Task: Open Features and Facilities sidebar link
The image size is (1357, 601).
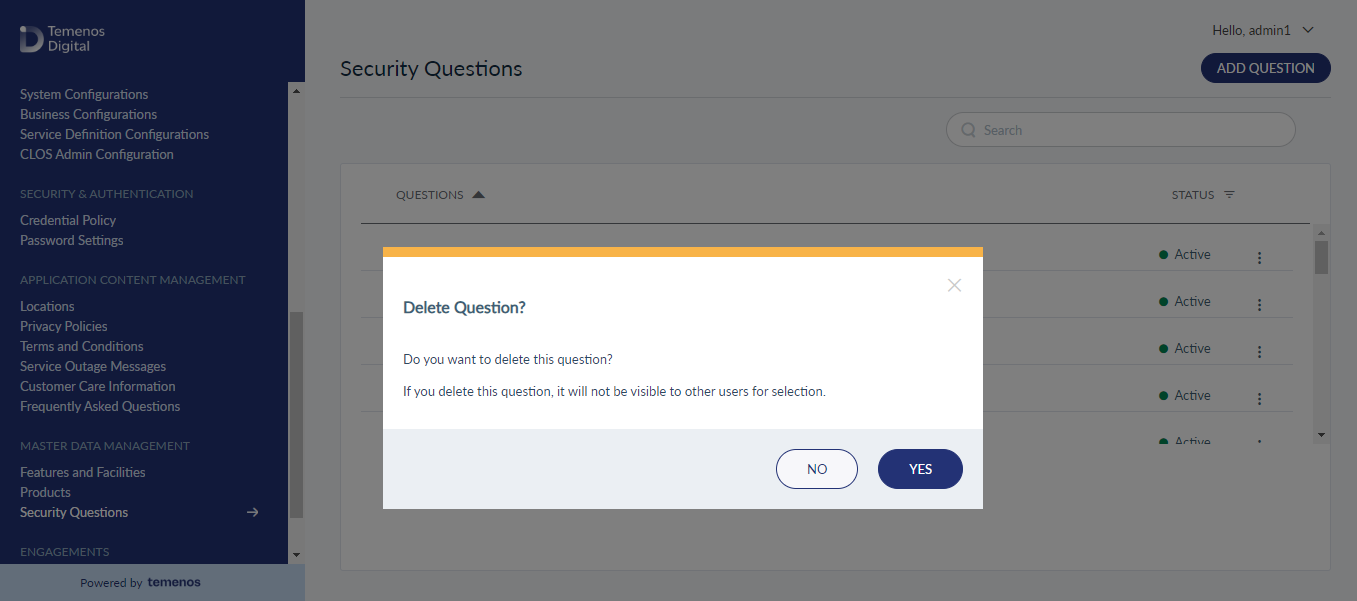Action: point(83,472)
